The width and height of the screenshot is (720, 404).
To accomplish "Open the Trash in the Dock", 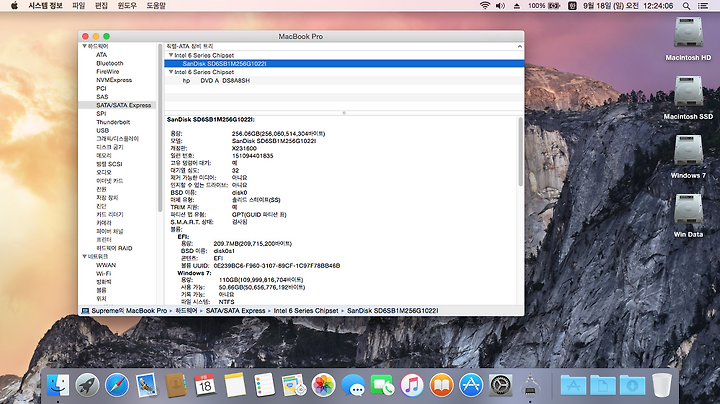I will pos(662,385).
